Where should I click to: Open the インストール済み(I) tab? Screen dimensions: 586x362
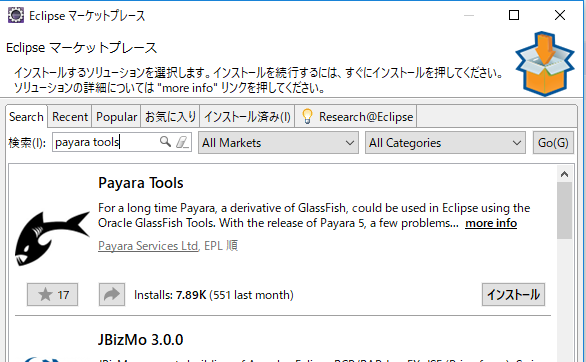coord(247,117)
